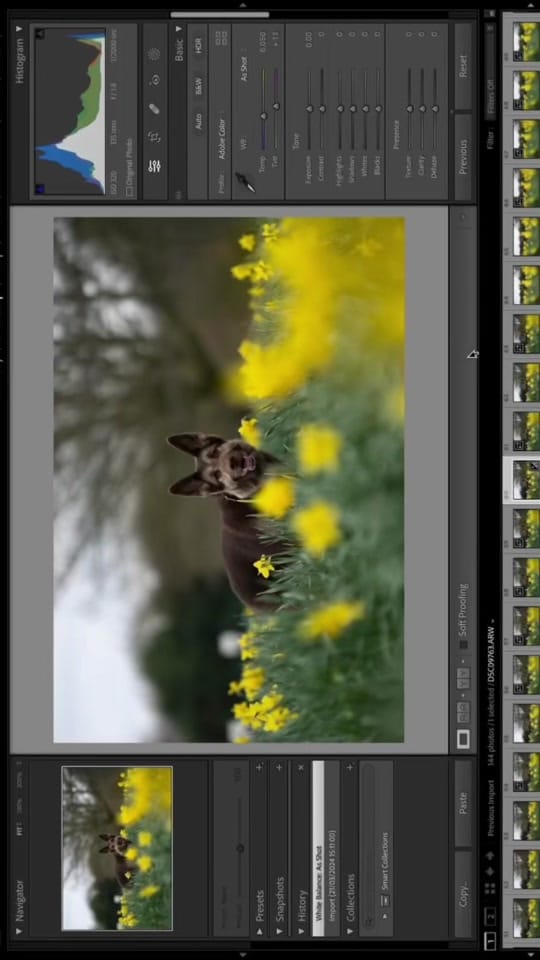
Task: Select the Red Eye Correction tool
Action: point(154,80)
